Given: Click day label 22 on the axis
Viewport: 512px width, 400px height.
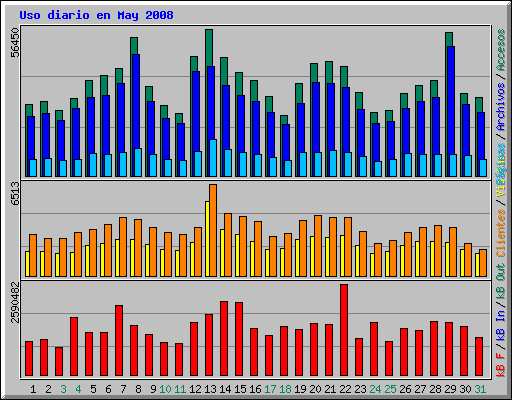Looking at the screenshot, I should (x=345, y=389).
